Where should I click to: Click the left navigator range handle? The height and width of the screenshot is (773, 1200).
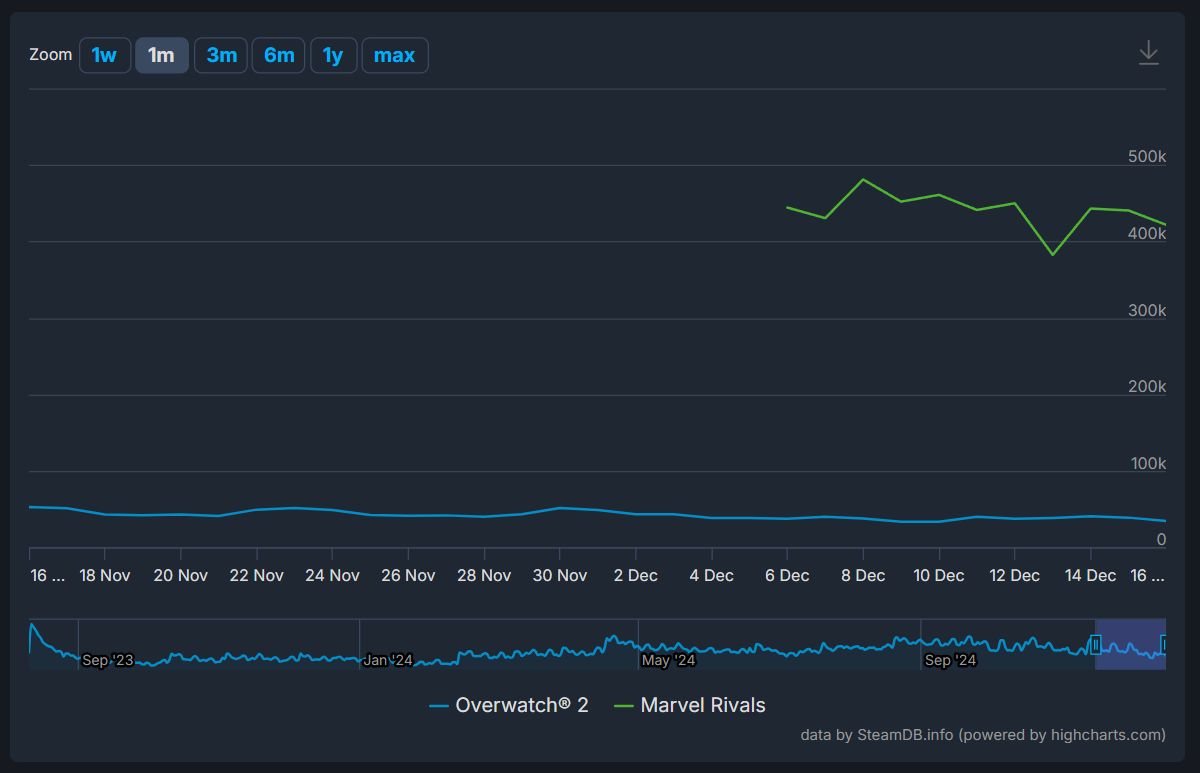click(x=1095, y=644)
